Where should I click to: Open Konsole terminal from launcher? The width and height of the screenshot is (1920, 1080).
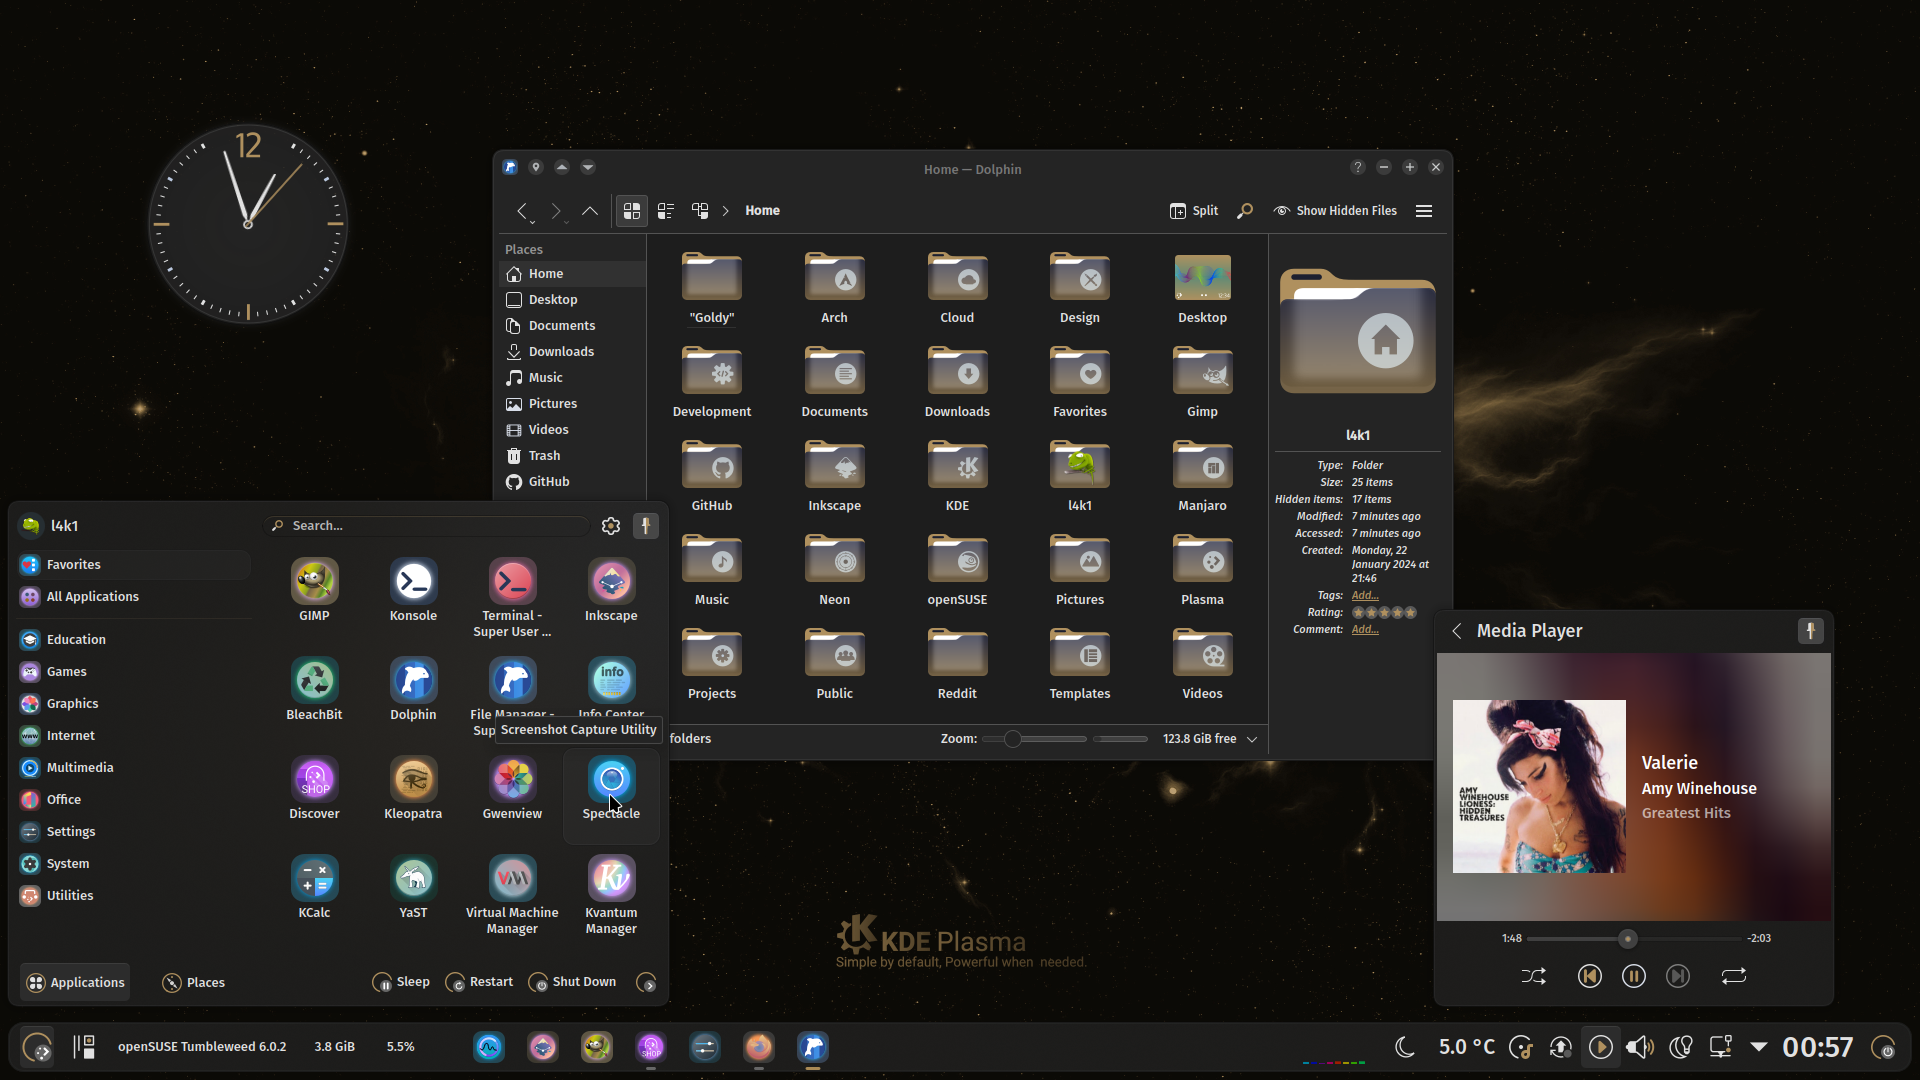coord(413,591)
